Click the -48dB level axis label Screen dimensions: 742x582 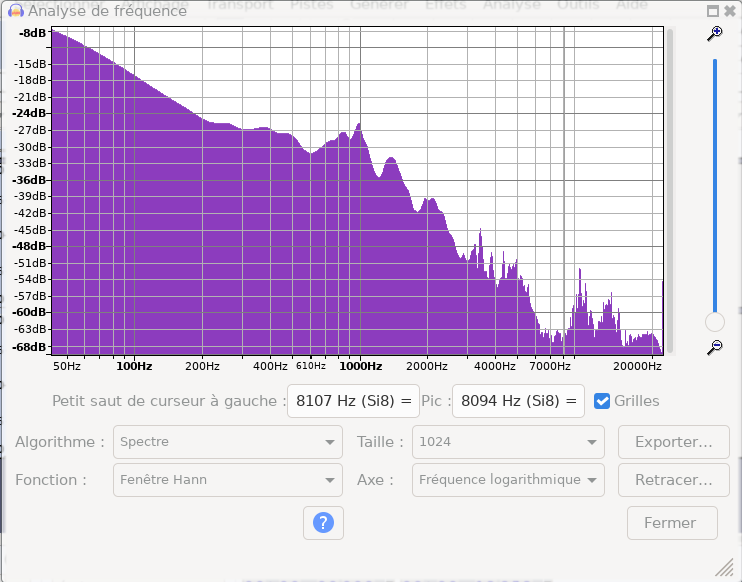29,247
